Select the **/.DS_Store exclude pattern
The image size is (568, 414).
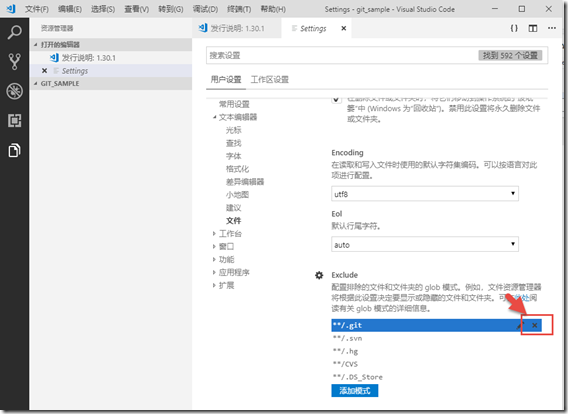(x=437, y=377)
